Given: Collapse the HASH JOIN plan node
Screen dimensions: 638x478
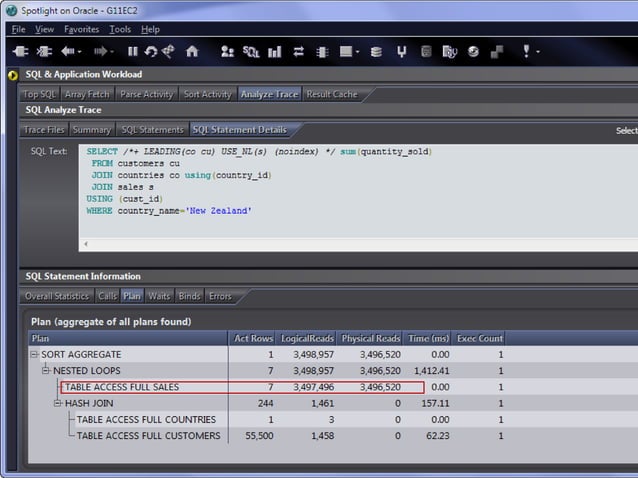Looking at the screenshot, I should (57, 403).
